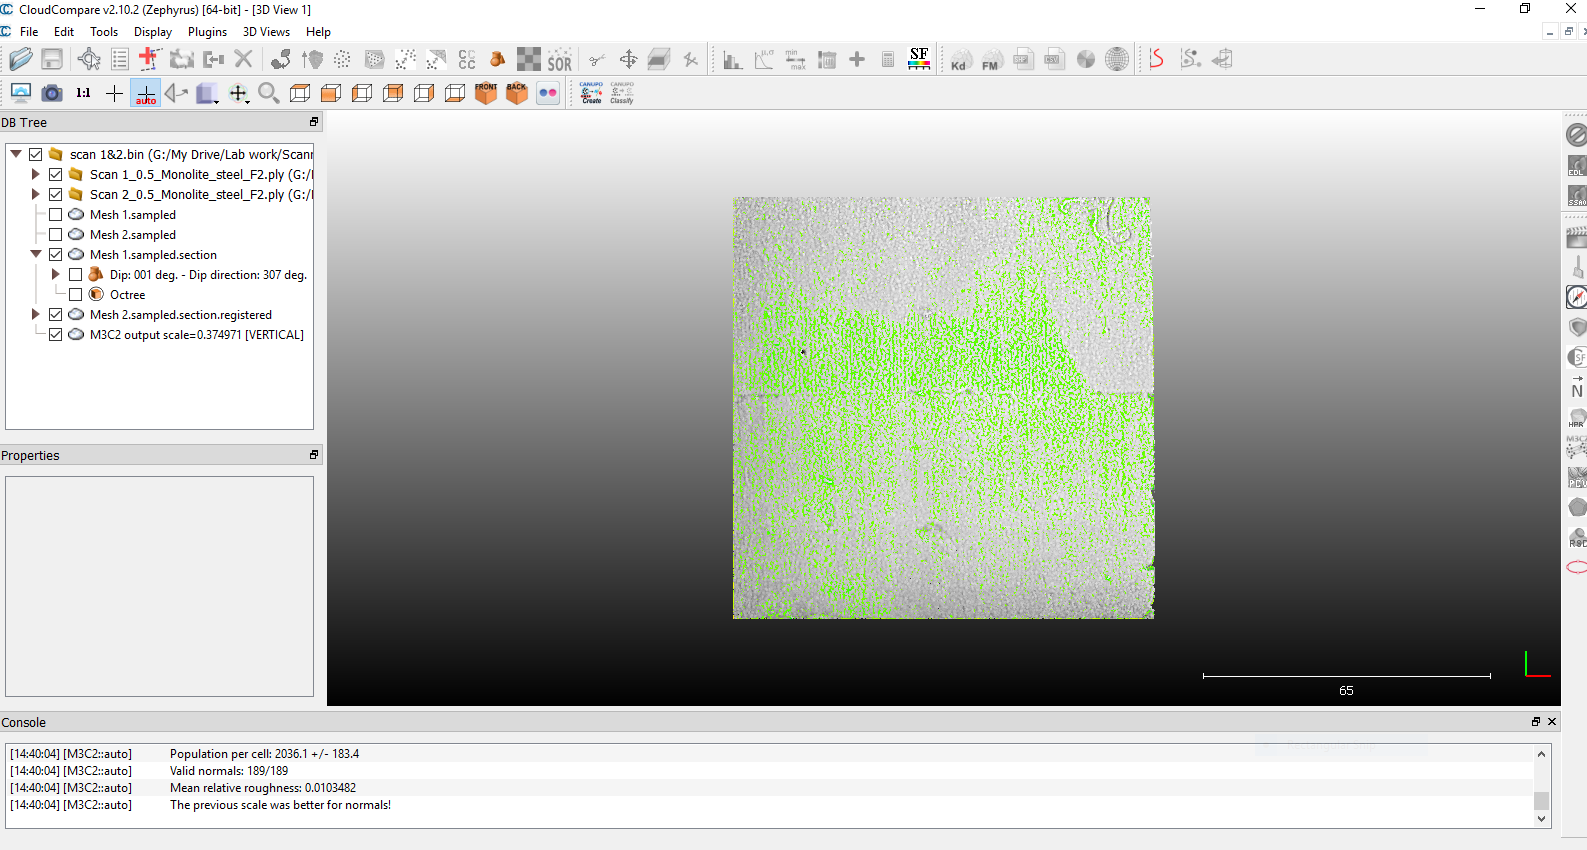Open the view-mode cube dropdown arrow
The width and height of the screenshot is (1587, 850).
[217, 101]
